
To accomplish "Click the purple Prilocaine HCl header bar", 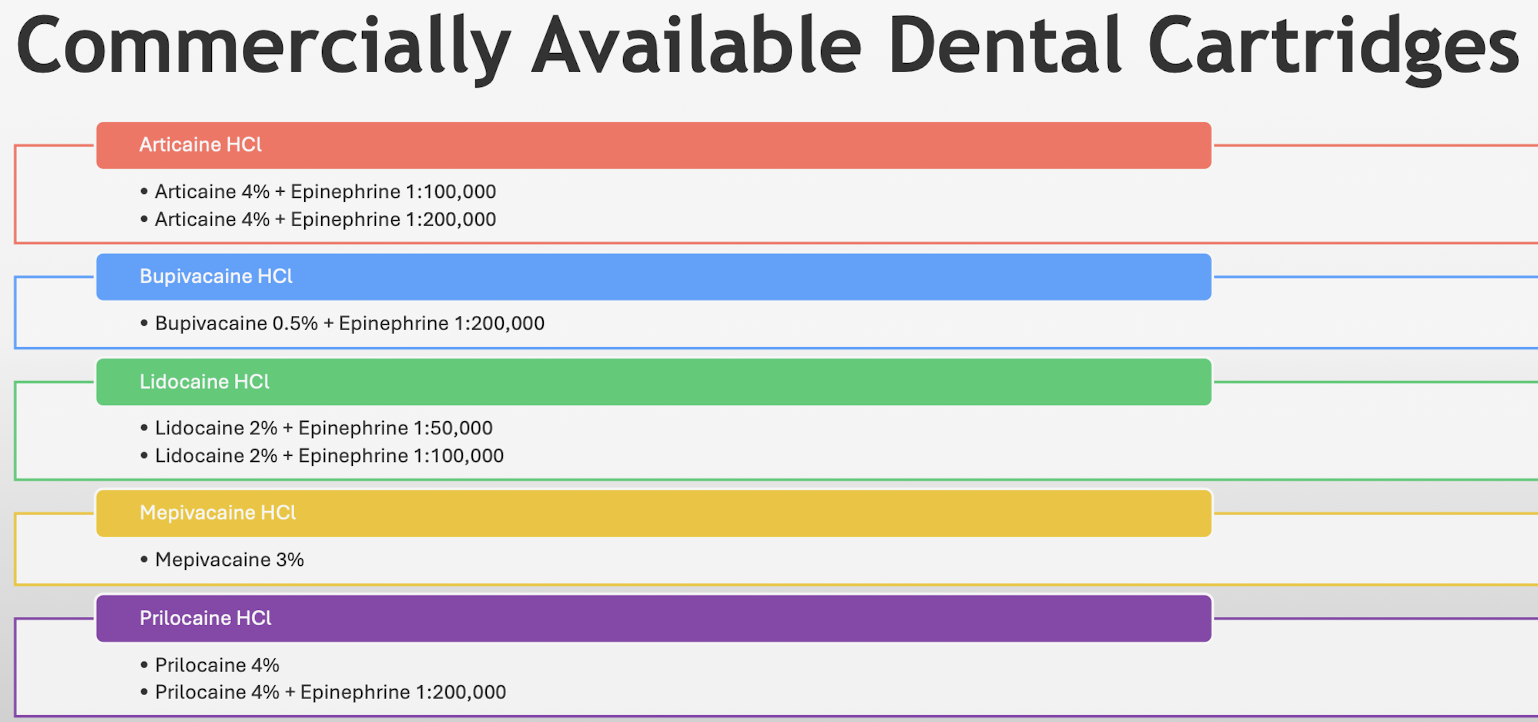I will click(x=653, y=618).
